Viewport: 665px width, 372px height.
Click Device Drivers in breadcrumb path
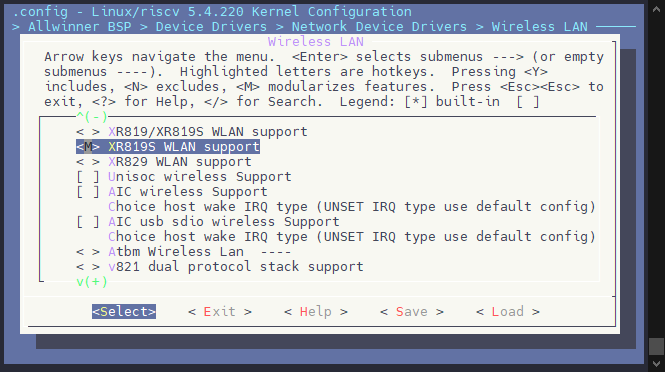211,27
